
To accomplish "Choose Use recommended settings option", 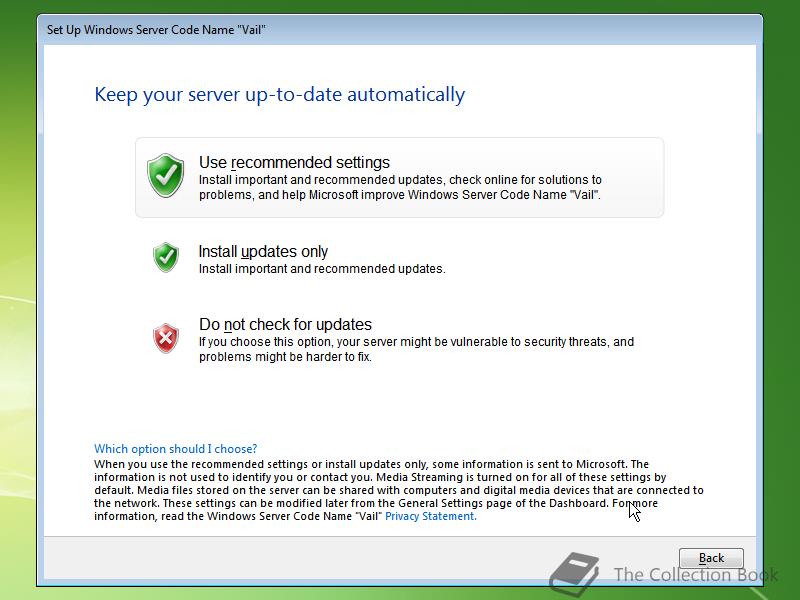I will coord(399,178).
